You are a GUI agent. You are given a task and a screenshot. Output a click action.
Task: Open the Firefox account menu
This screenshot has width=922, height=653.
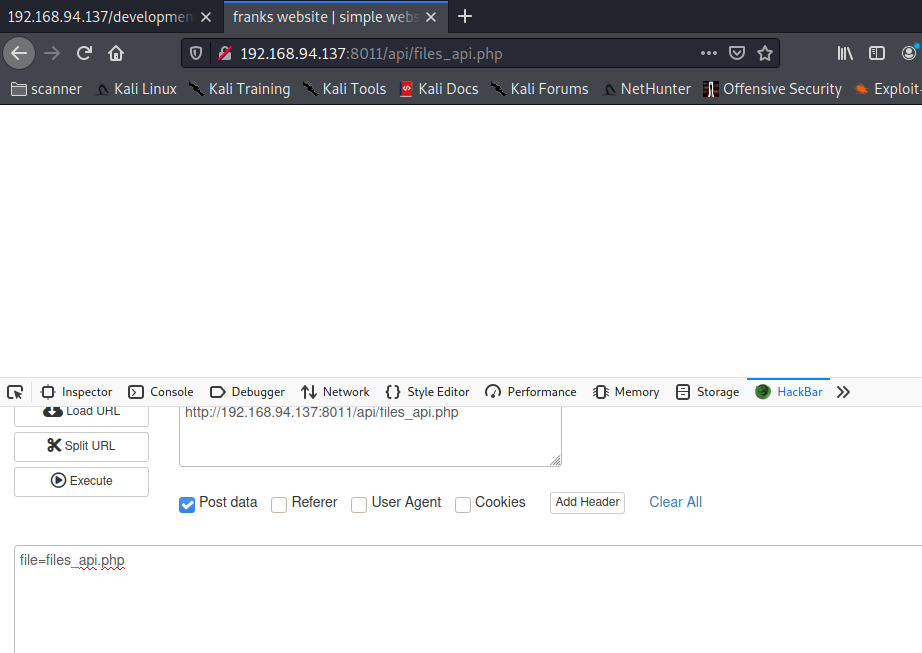click(x=909, y=53)
